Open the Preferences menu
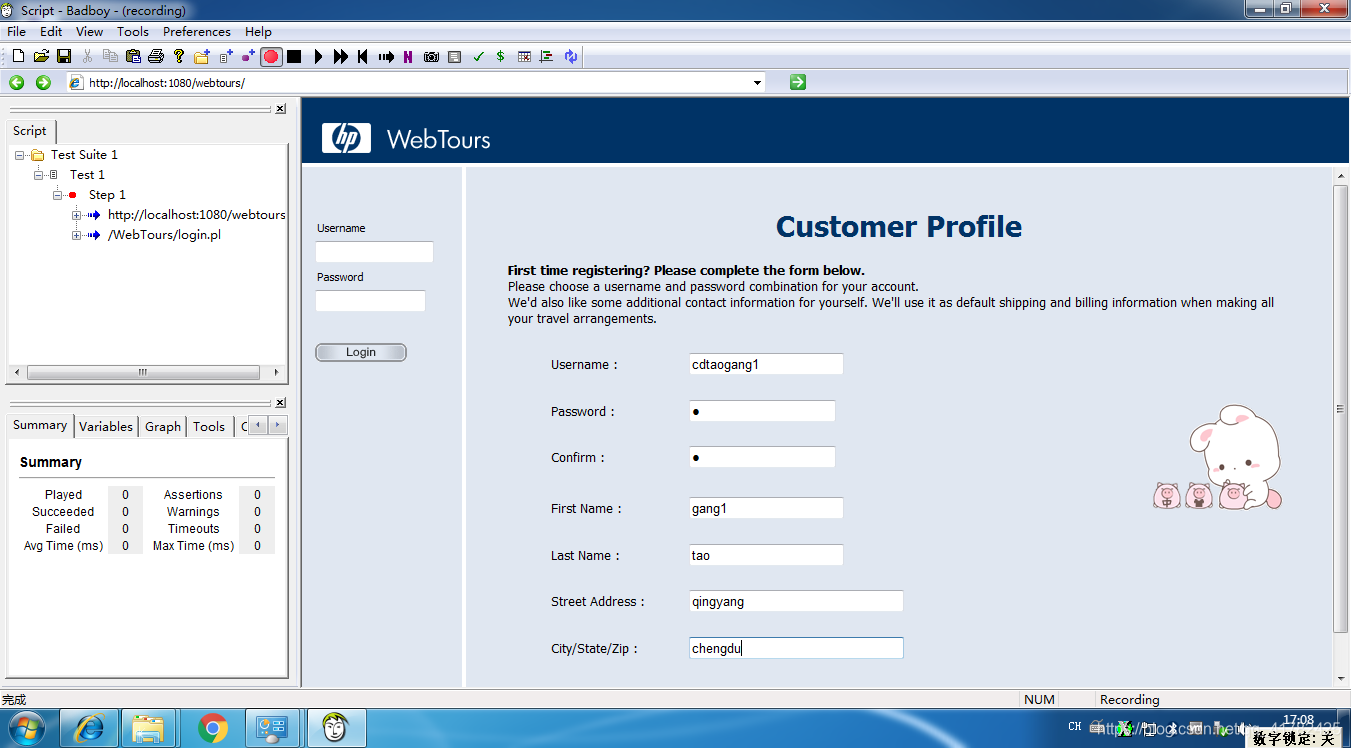This screenshot has height=748, width=1351. (x=197, y=32)
